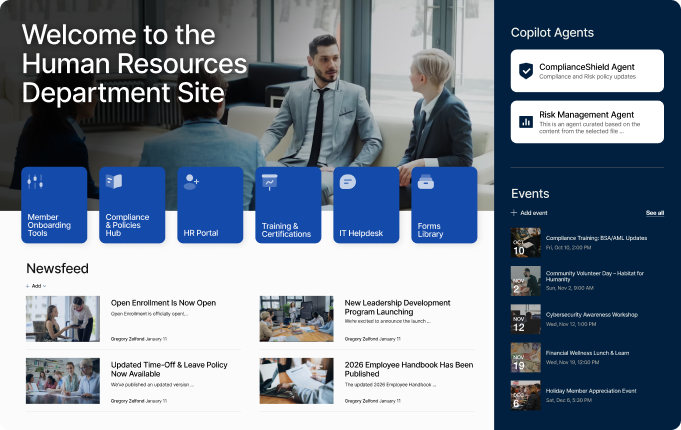Expand the Add dropdown under Newsfeed
This screenshot has height=430, width=681.
click(x=36, y=286)
